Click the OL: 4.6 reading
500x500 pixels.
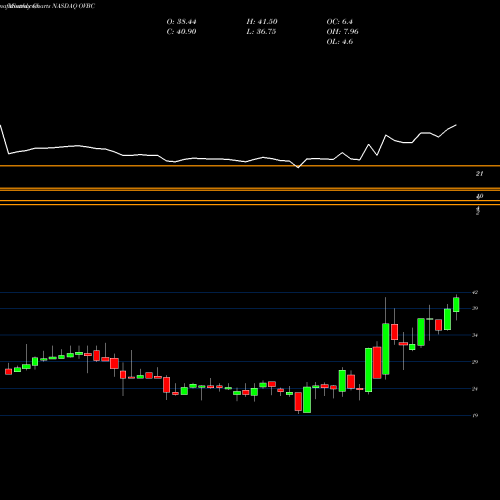[x=340, y=42]
